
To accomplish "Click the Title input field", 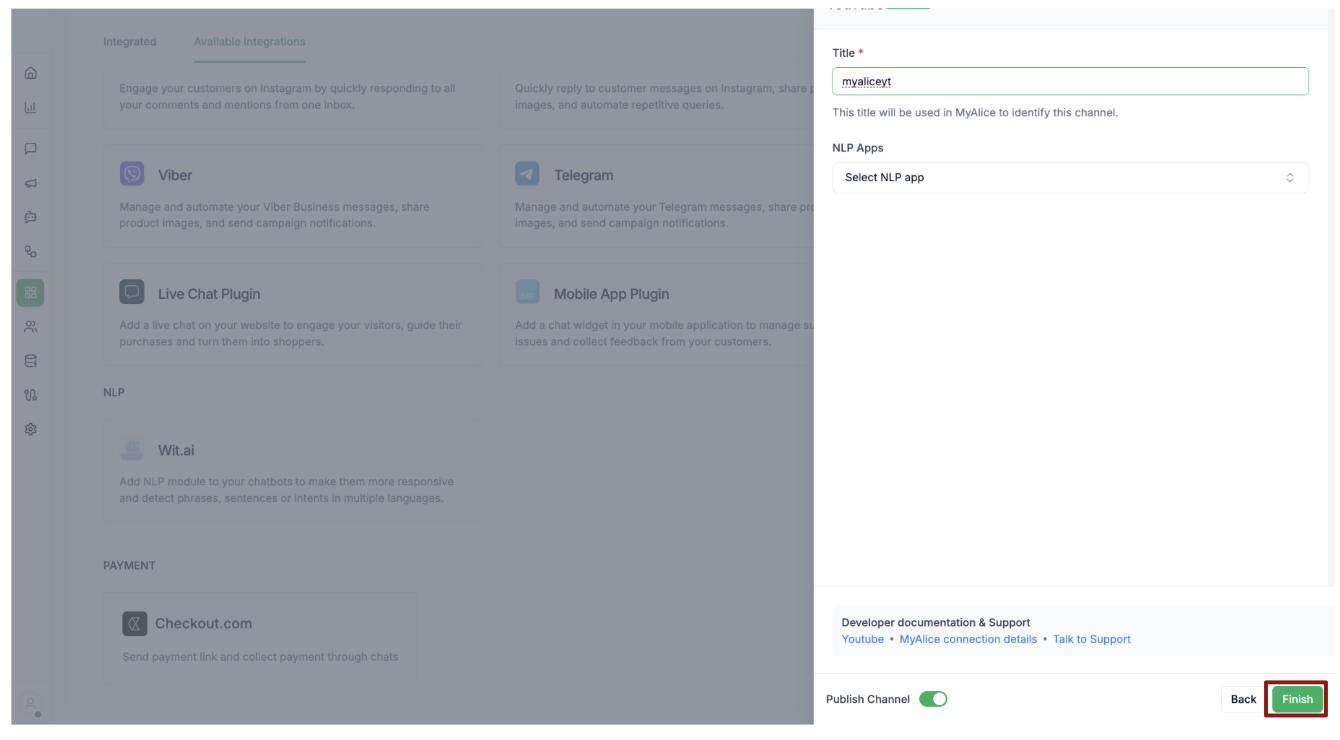I will pyautogui.click(x=1070, y=81).
